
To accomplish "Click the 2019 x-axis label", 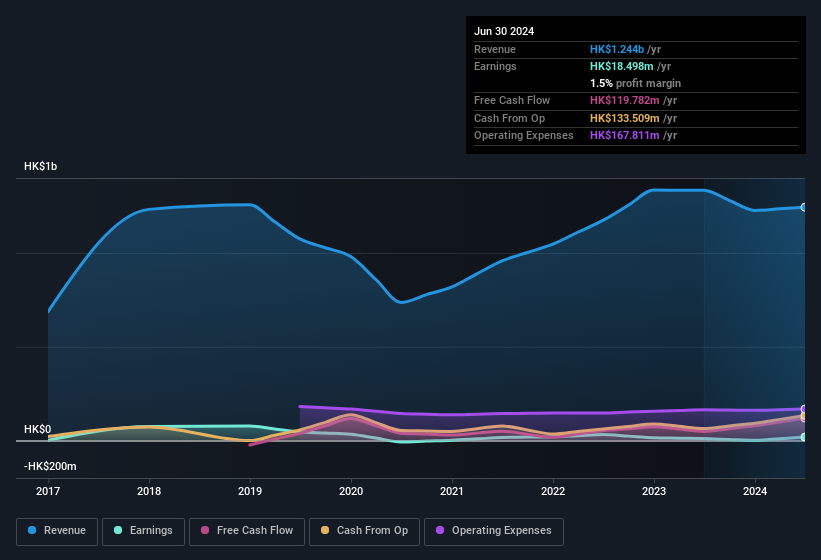I will point(250,491).
